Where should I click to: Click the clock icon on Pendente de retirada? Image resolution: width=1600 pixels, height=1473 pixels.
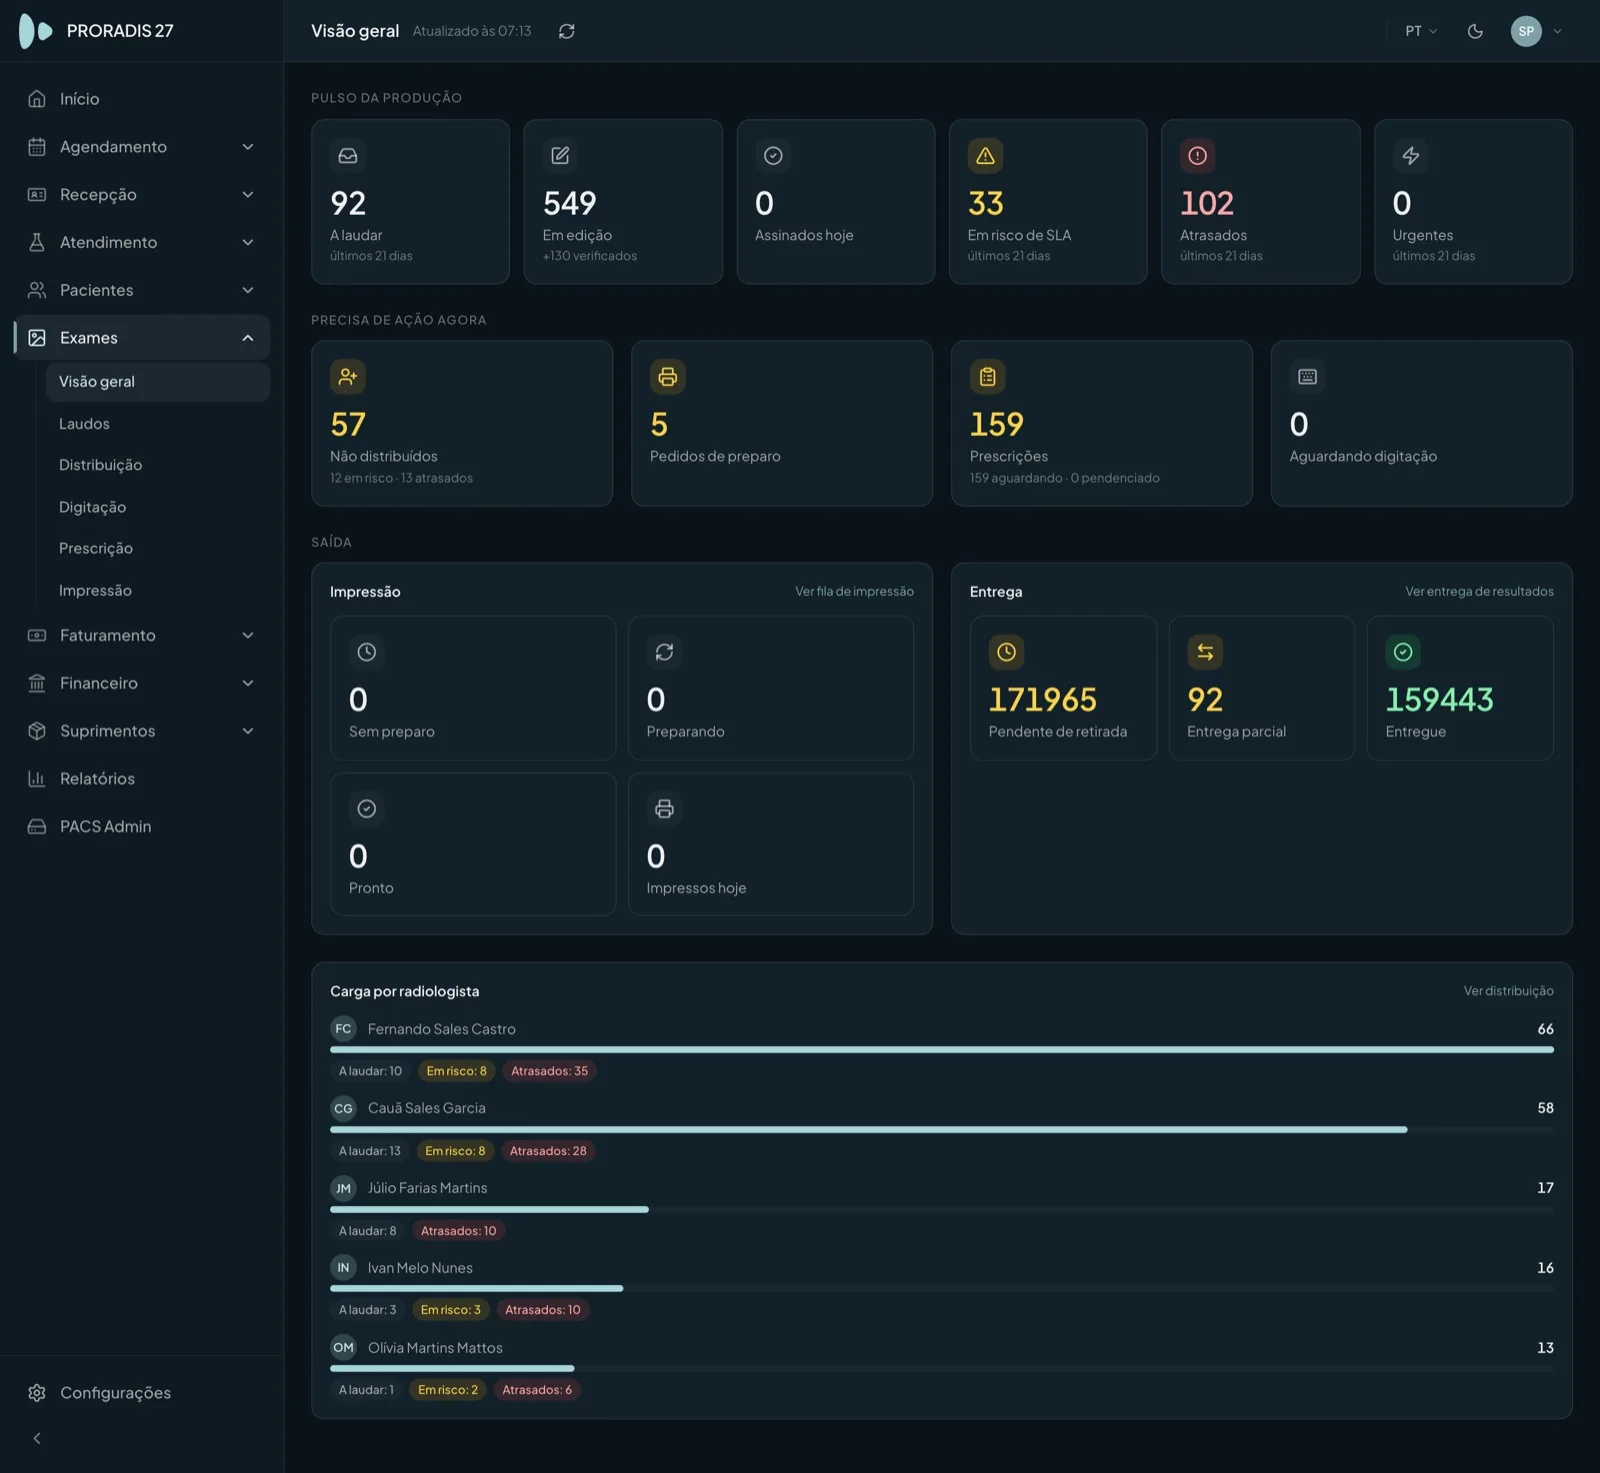(x=1006, y=652)
